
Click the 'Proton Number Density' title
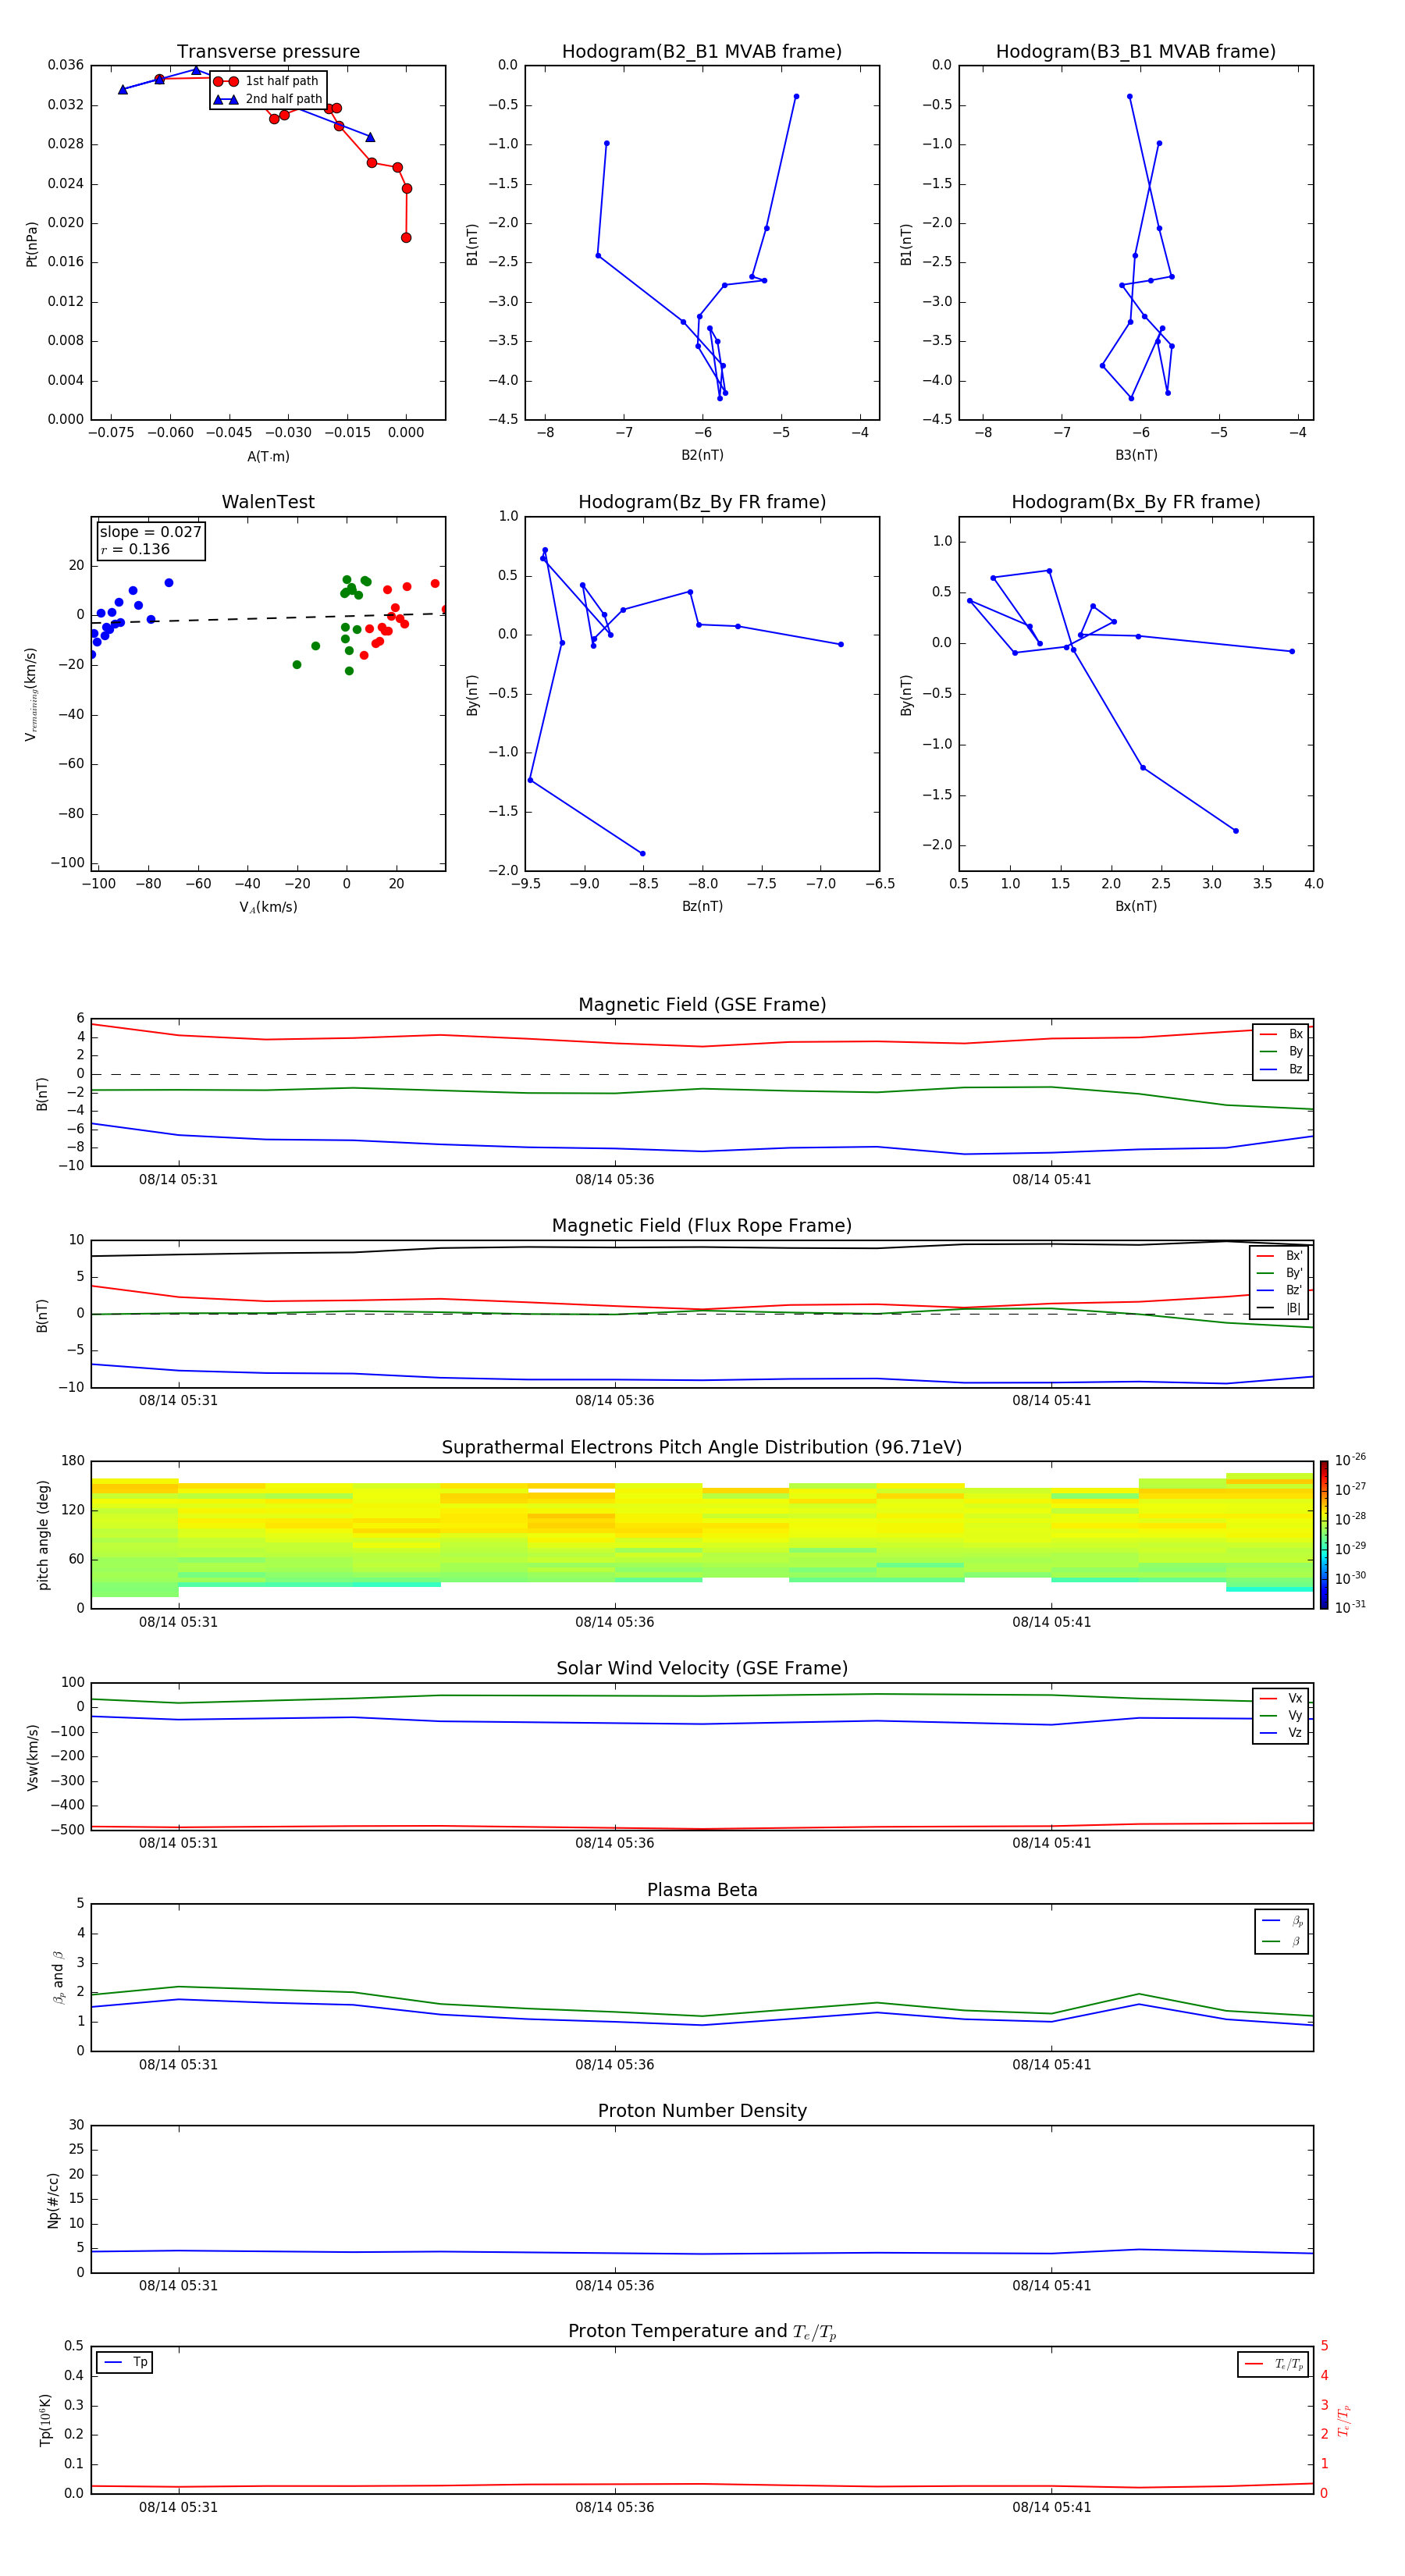pos(702,2112)
